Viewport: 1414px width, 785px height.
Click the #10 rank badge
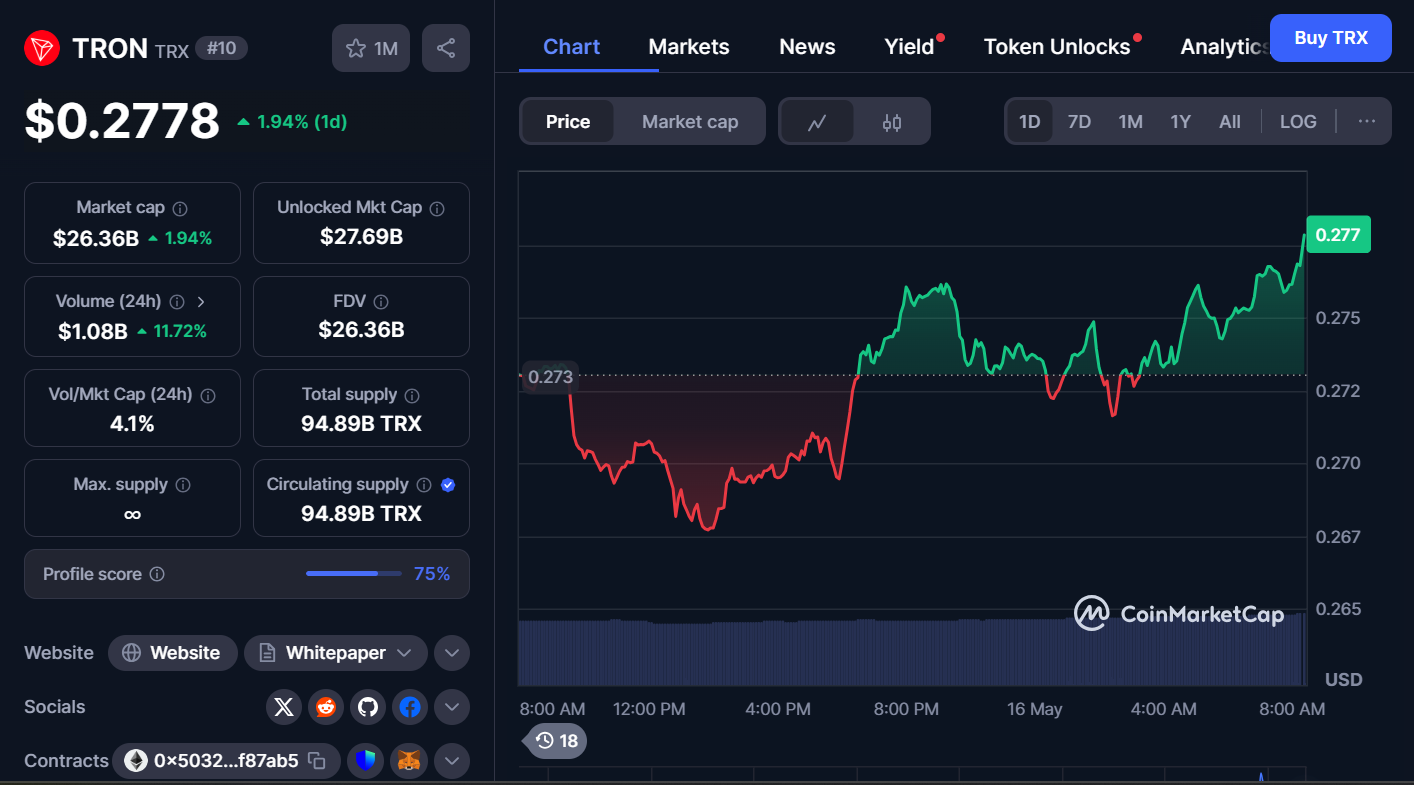pos(222,47)
